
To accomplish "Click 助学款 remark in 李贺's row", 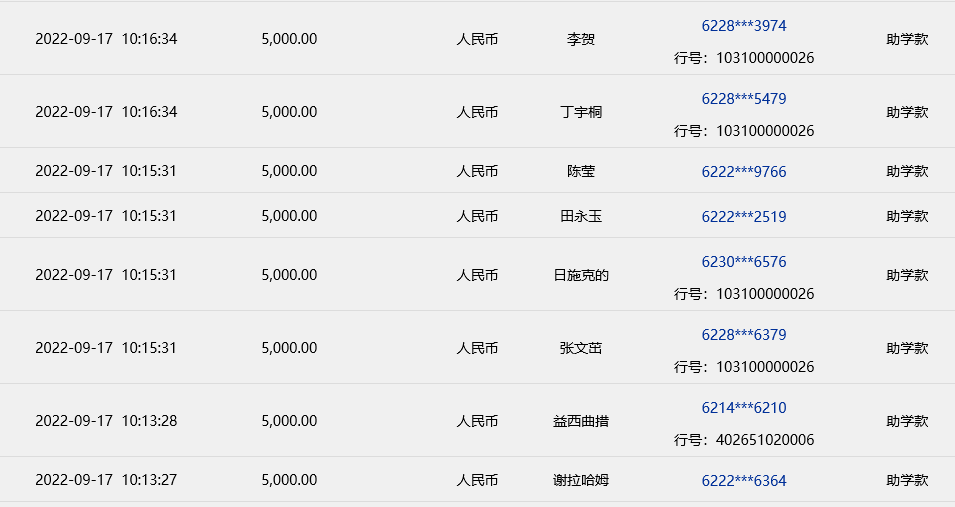I will [x=907, y=40].
